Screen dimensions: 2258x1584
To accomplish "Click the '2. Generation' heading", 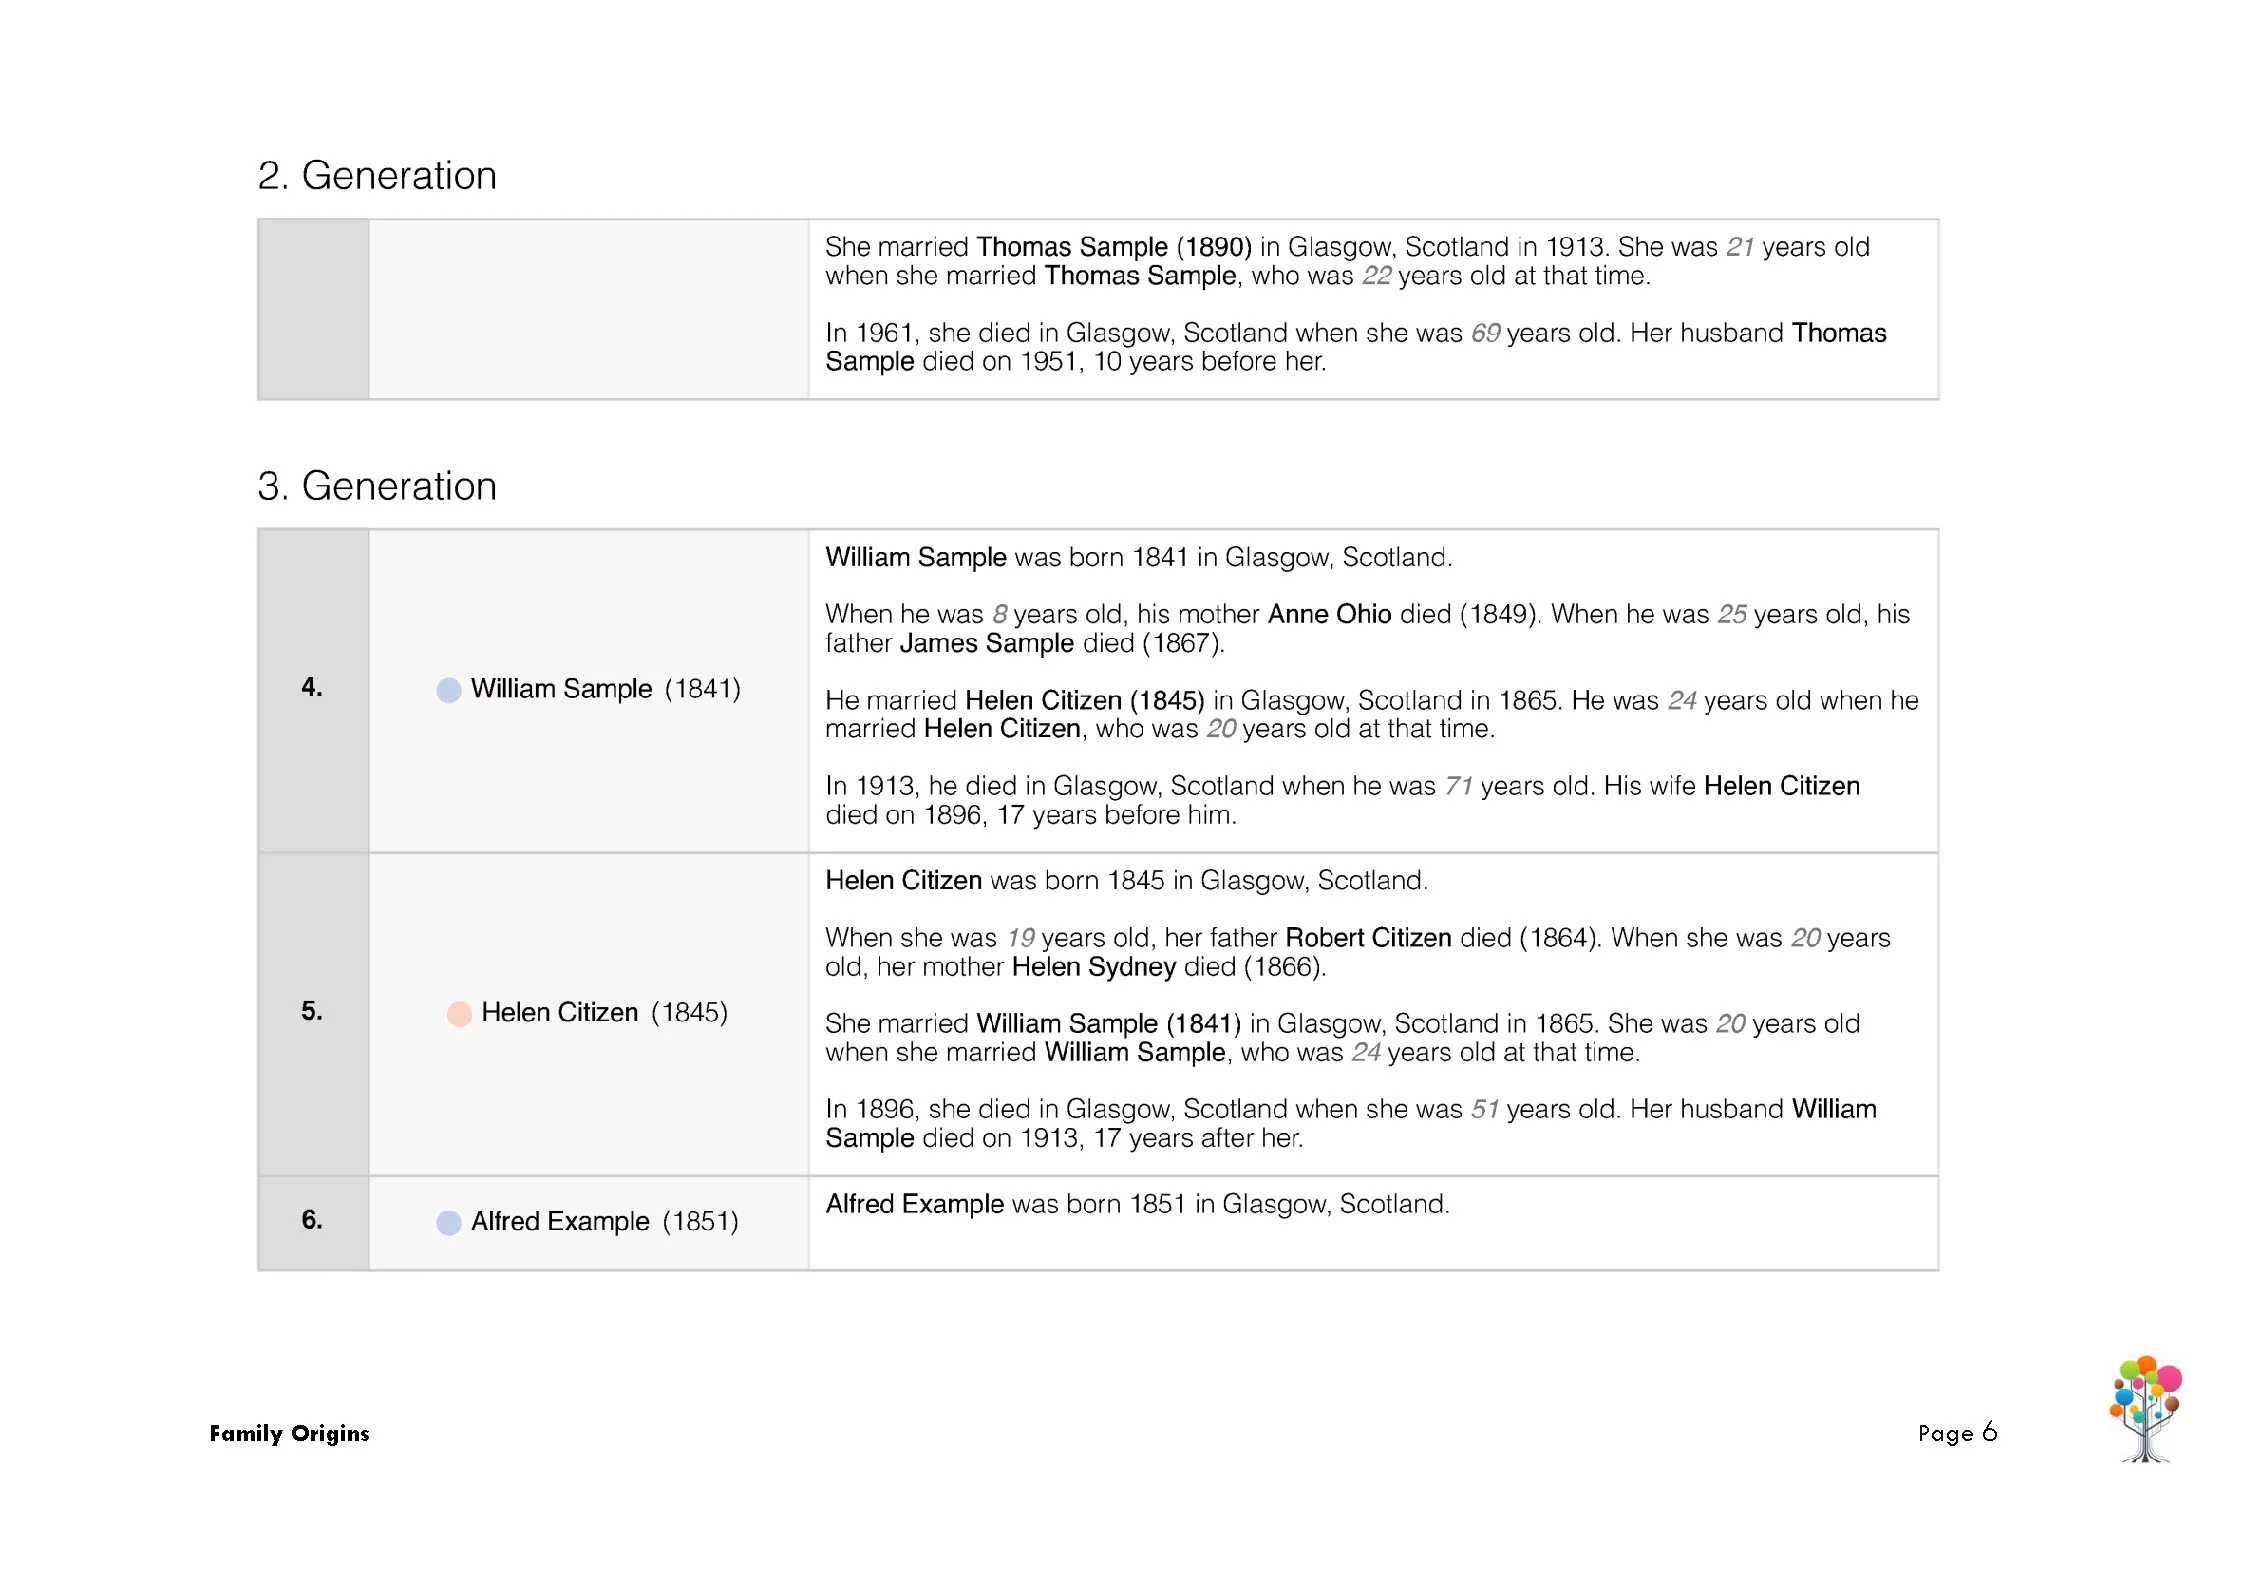I will pos(377,176).
